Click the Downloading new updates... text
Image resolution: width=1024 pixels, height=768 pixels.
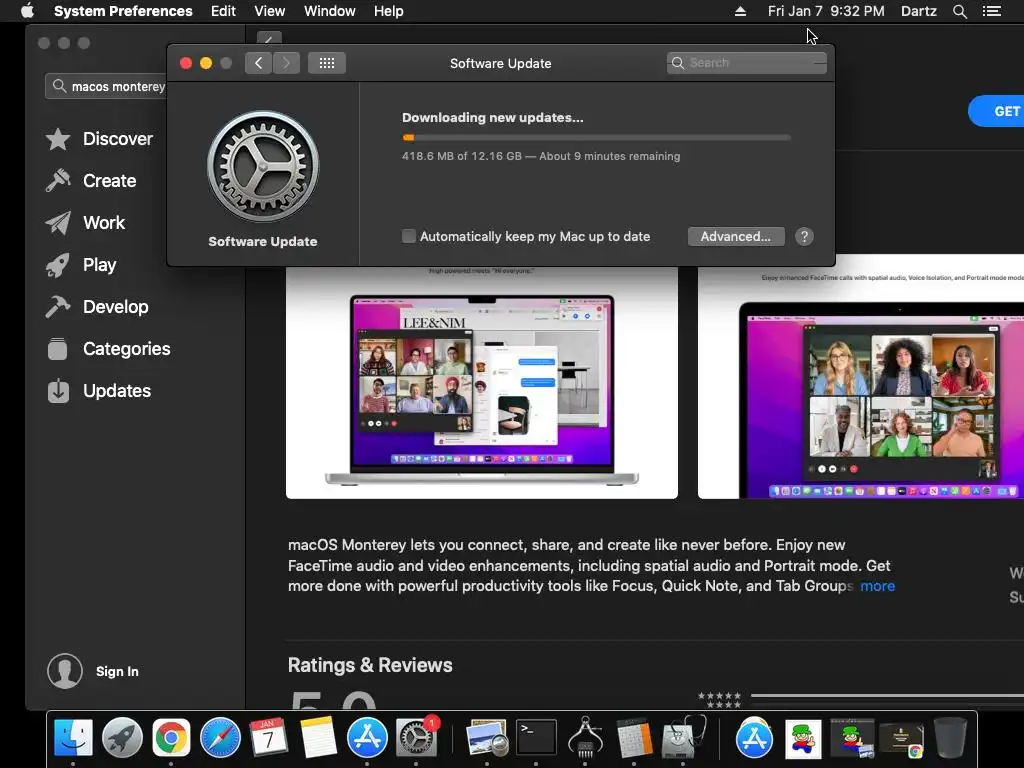[492, 118]
